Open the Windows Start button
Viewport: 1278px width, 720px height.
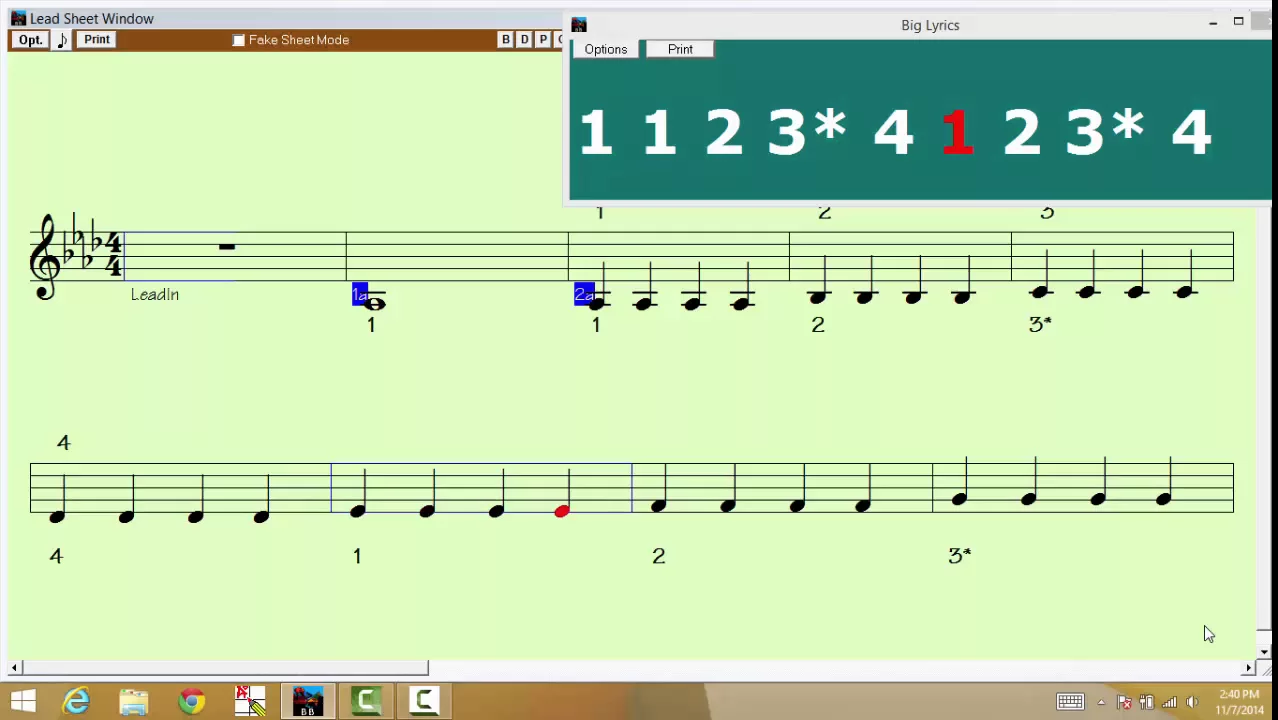coord(23,701)
